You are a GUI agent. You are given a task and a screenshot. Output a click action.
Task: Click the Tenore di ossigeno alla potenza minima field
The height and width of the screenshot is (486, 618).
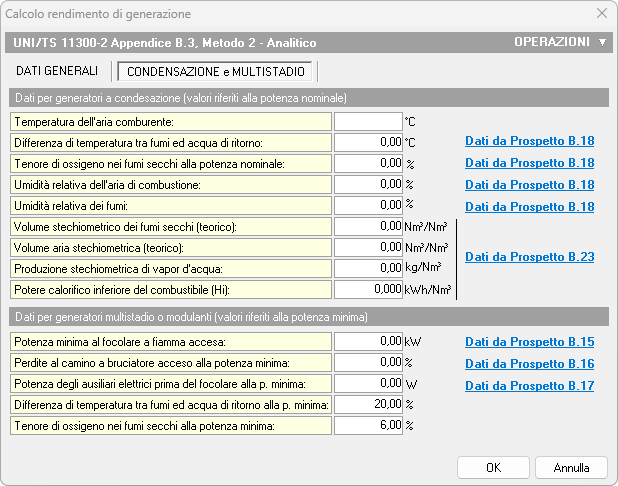368,425
